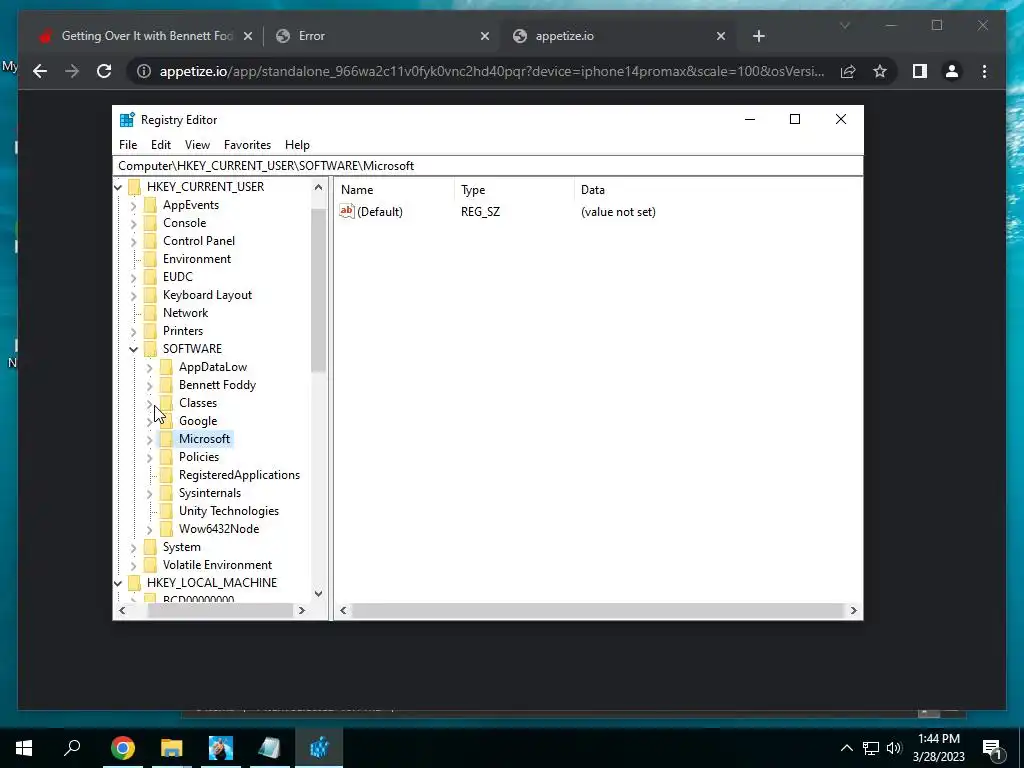Click the Chrome back arrow icon

click(x=40, y=71)
